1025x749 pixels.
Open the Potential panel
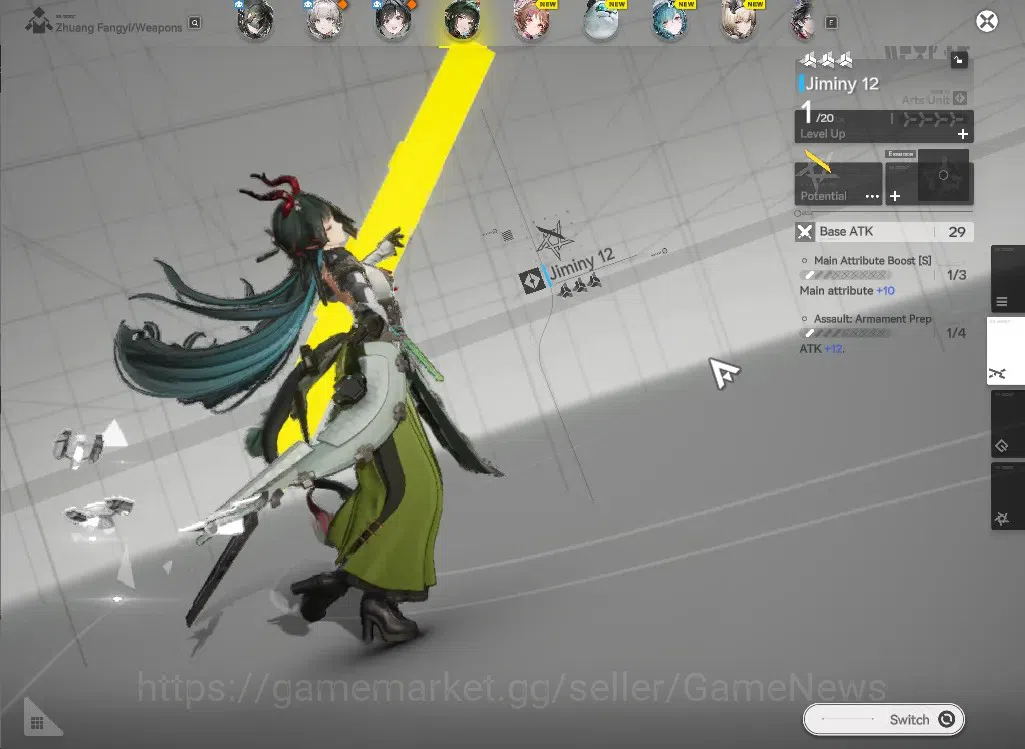(839, 184)
